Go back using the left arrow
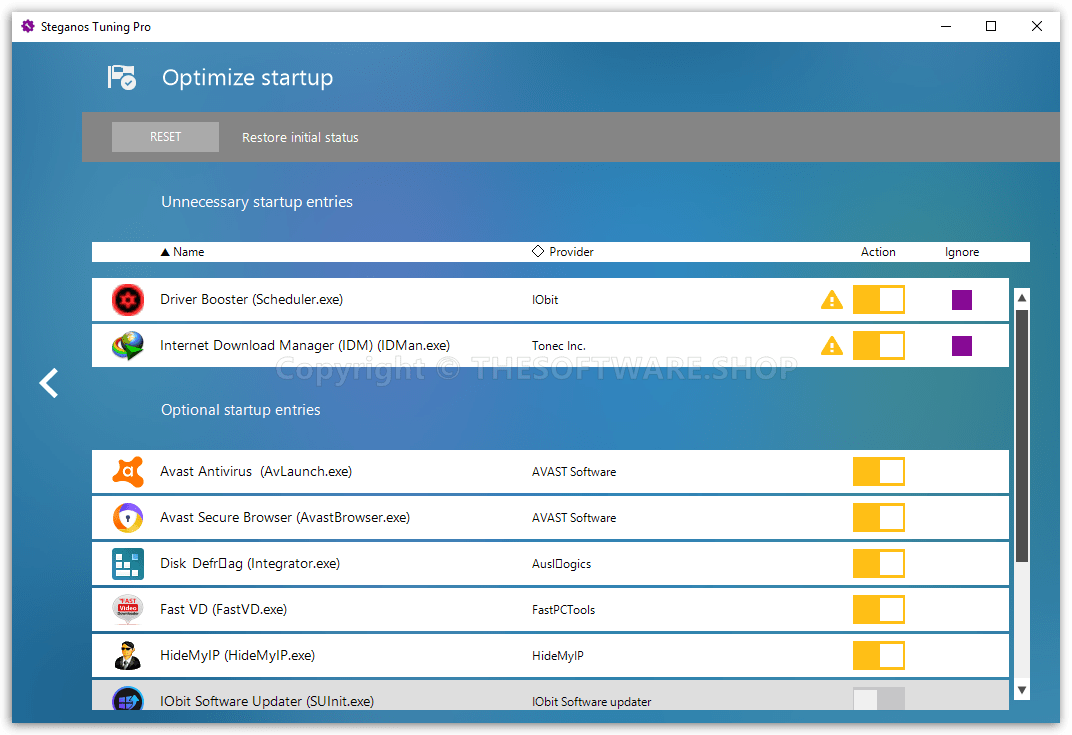This screenshot has width=1072, height=735. [49, 383]
